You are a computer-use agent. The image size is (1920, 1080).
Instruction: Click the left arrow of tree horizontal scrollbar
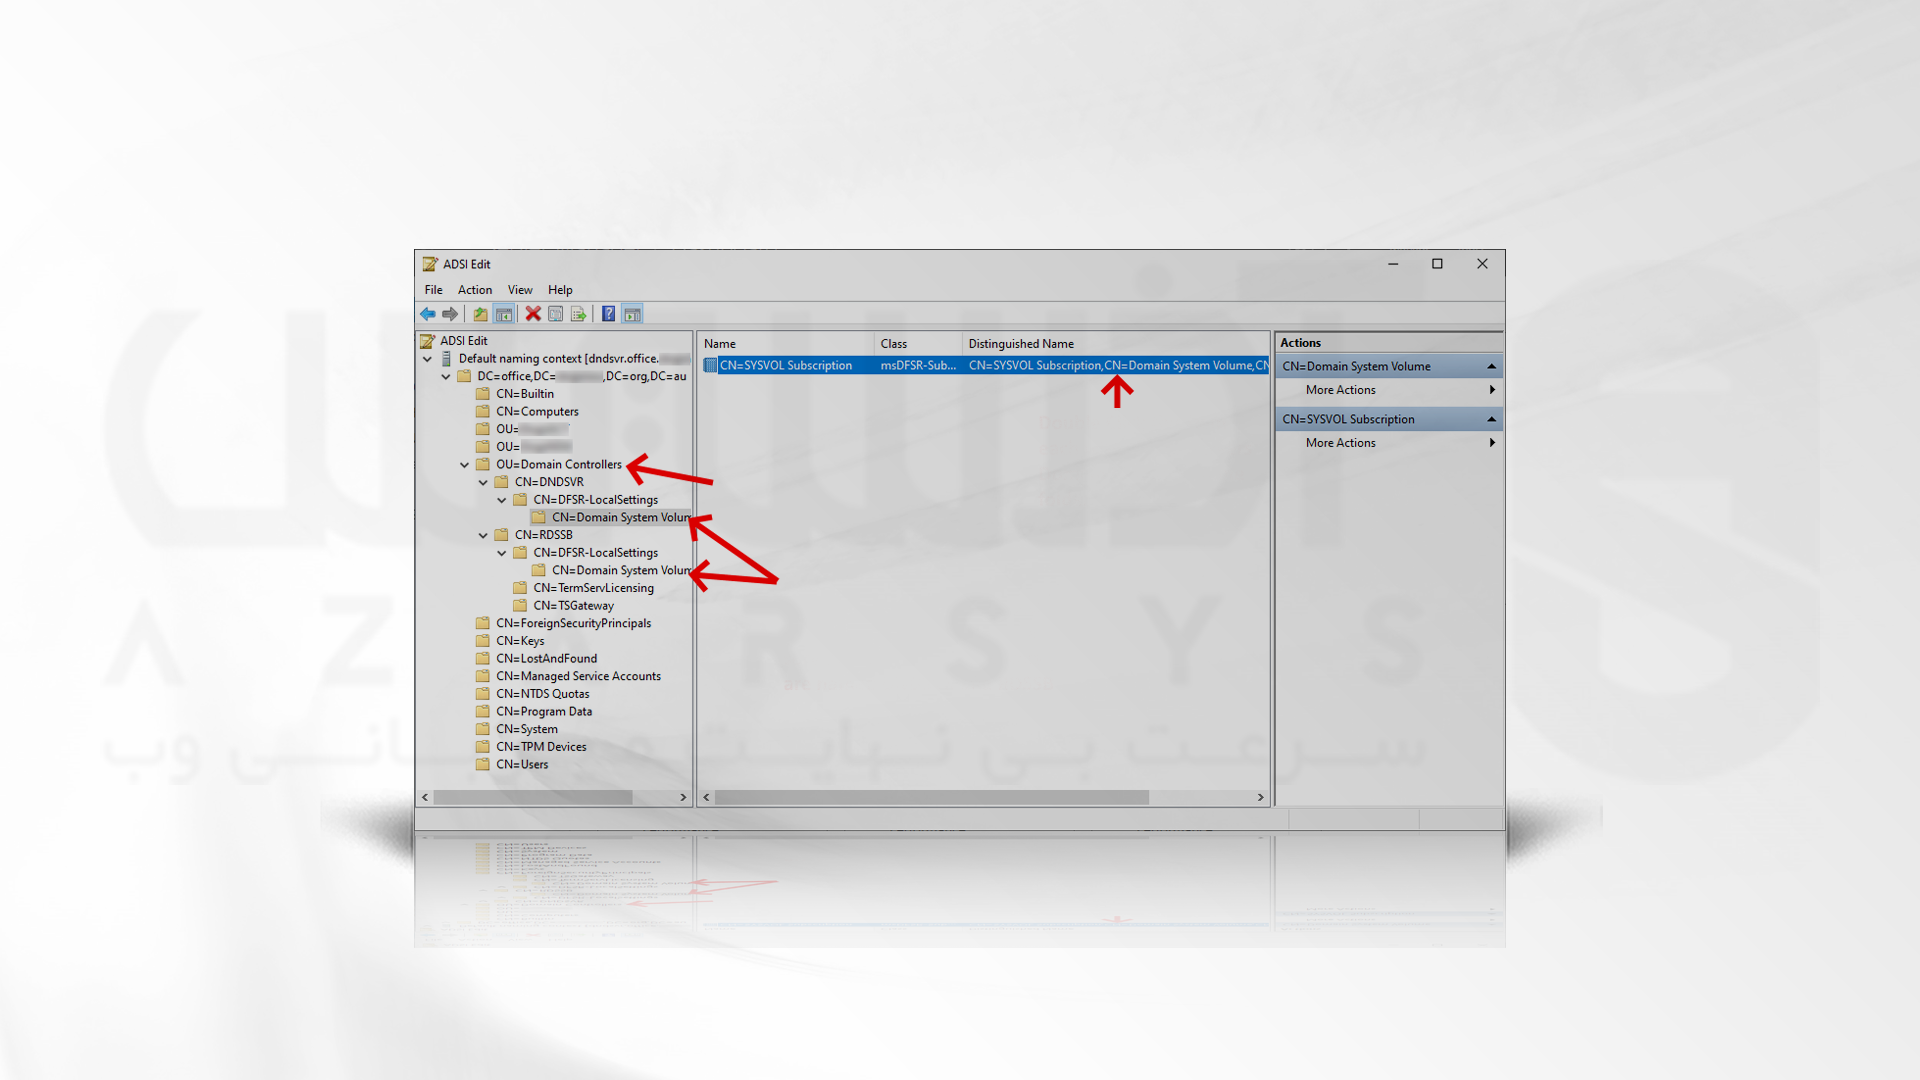point(425,798)
